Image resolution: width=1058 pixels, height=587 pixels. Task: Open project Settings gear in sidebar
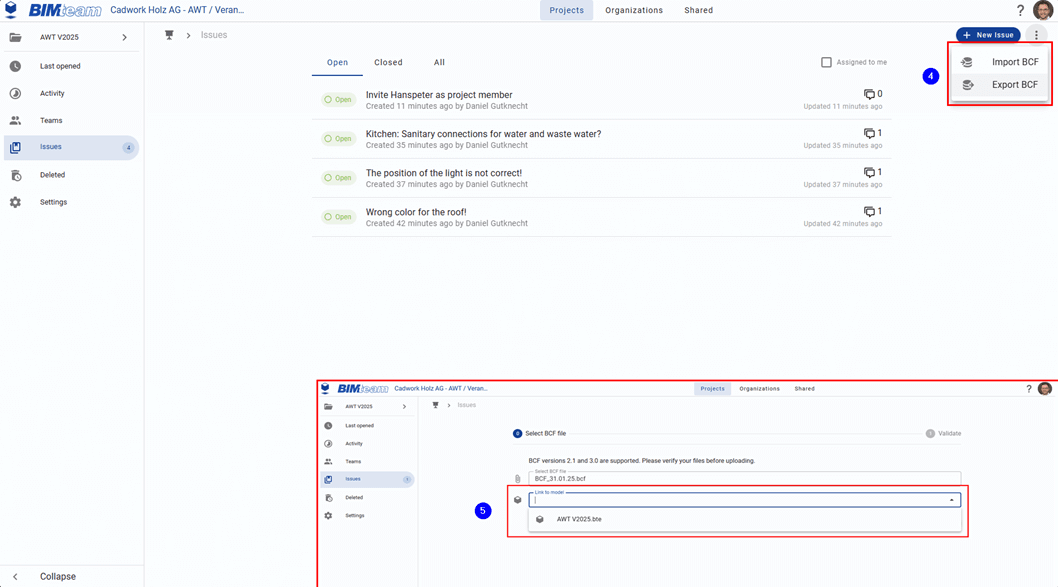click(15, 202)
